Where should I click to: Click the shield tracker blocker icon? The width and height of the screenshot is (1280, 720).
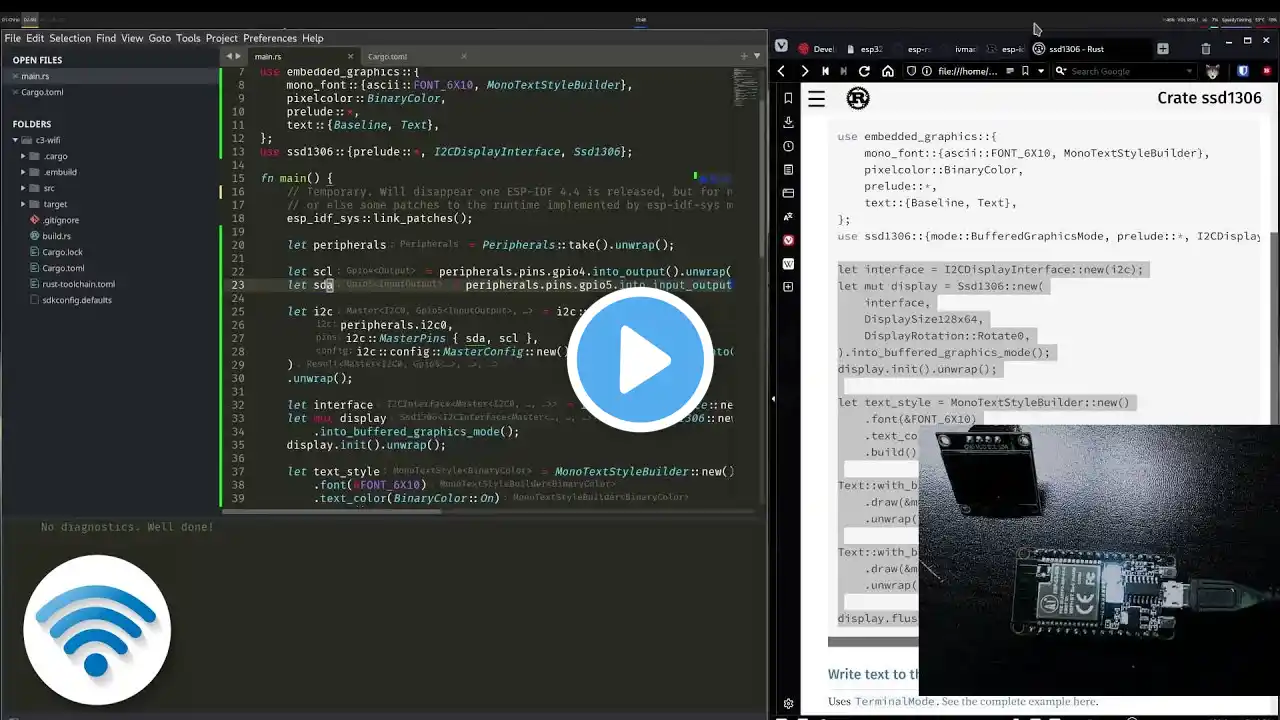[911, 71]
